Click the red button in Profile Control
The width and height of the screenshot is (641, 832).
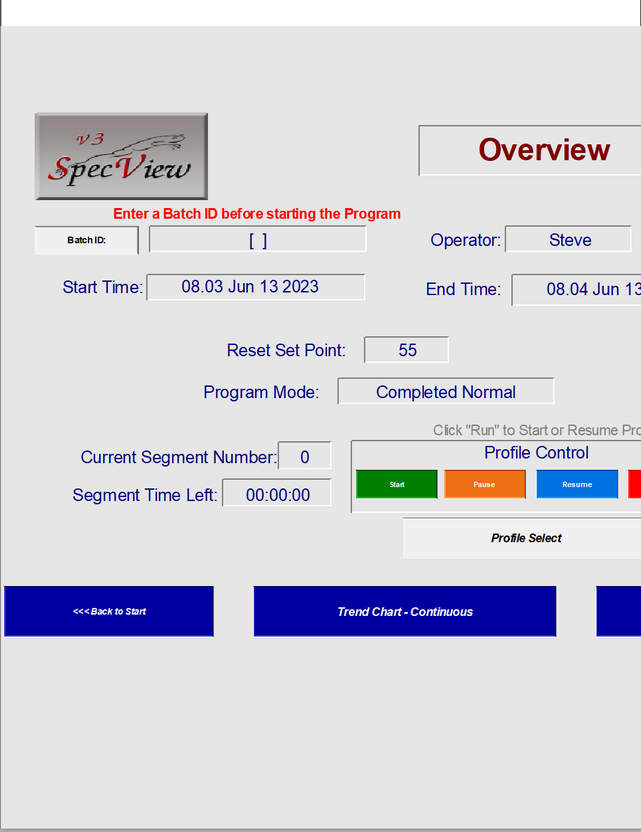tap(634, 484)
